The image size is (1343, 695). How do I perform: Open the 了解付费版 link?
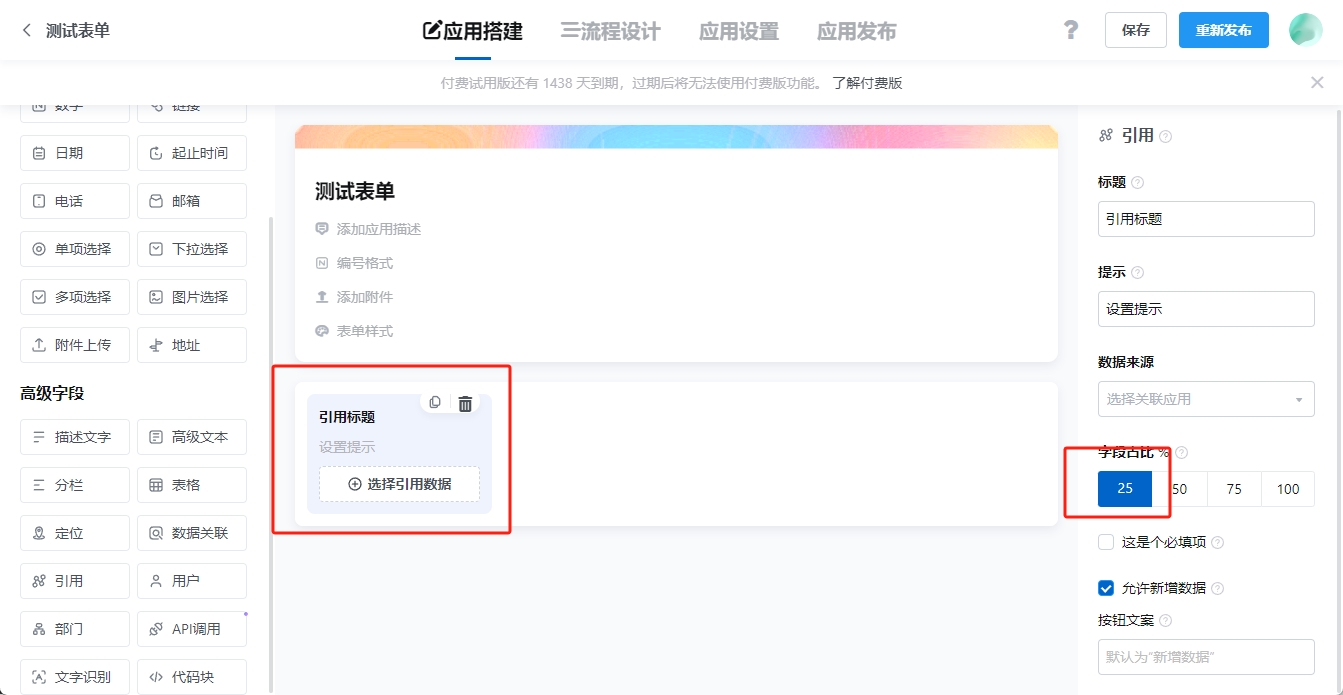(867, 83)
